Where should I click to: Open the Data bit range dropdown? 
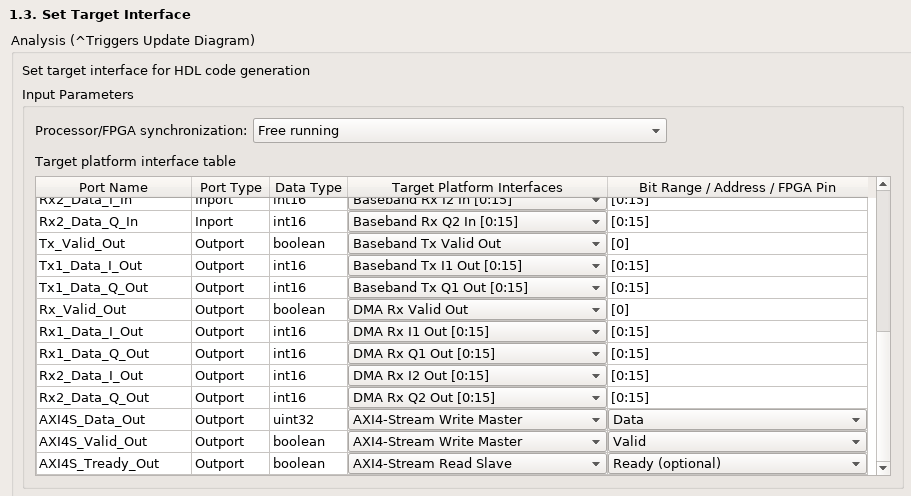[x=737, y=420]
